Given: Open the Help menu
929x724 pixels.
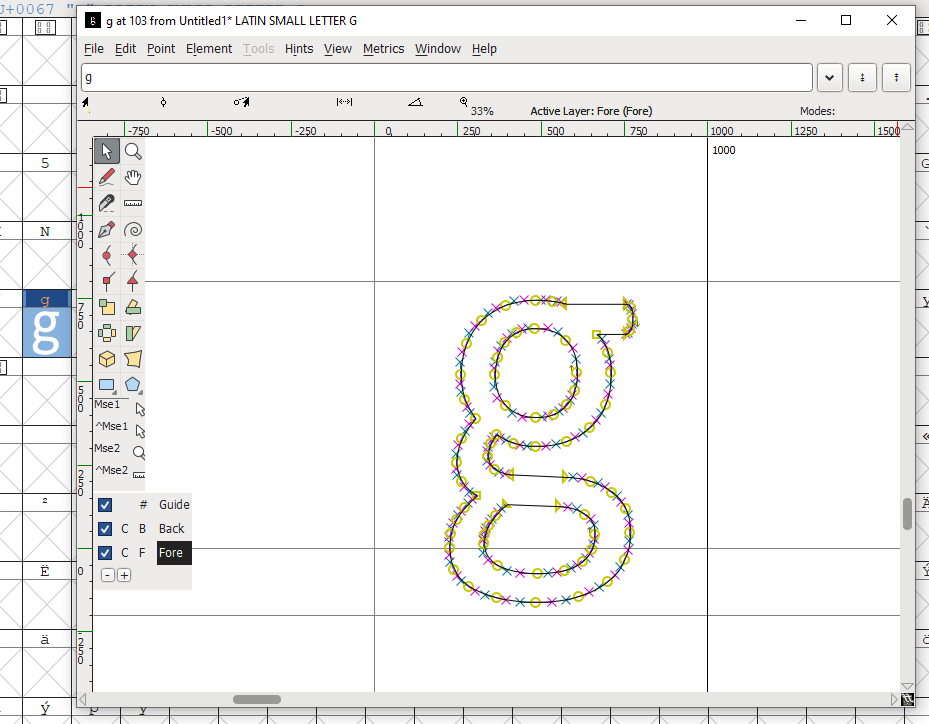Looking at the screenshot, I should click(484, 49).
